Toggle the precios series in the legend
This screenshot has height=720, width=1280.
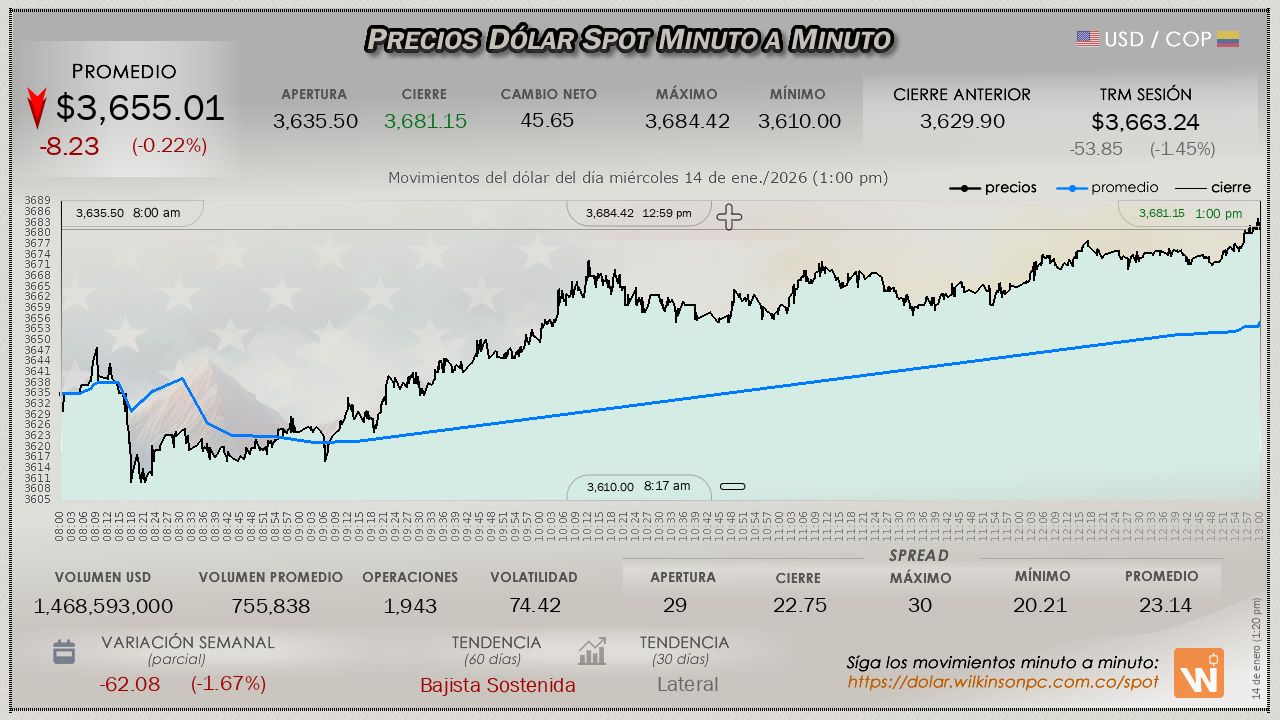pos(993,187)
